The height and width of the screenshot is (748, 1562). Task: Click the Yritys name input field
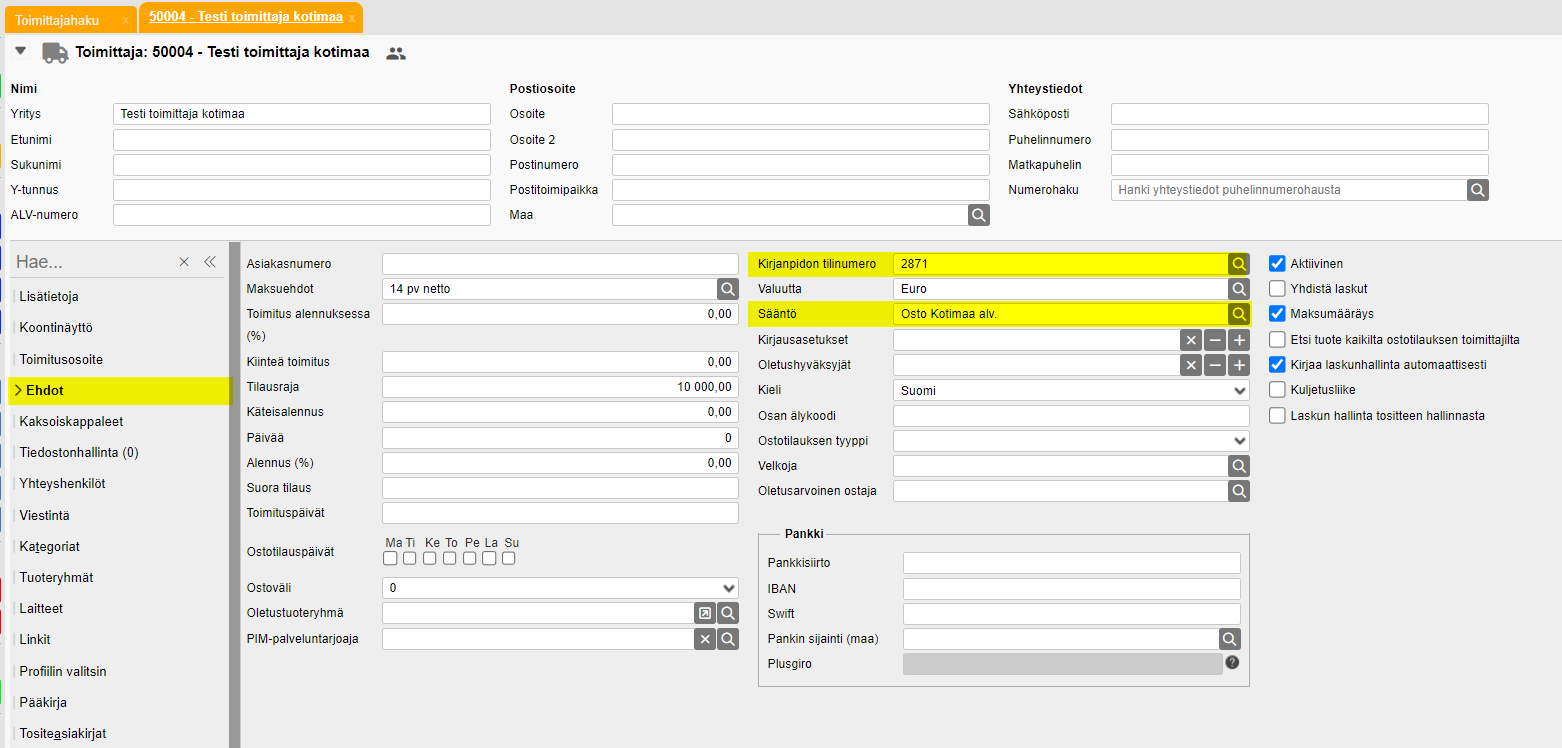click(302, 114)
